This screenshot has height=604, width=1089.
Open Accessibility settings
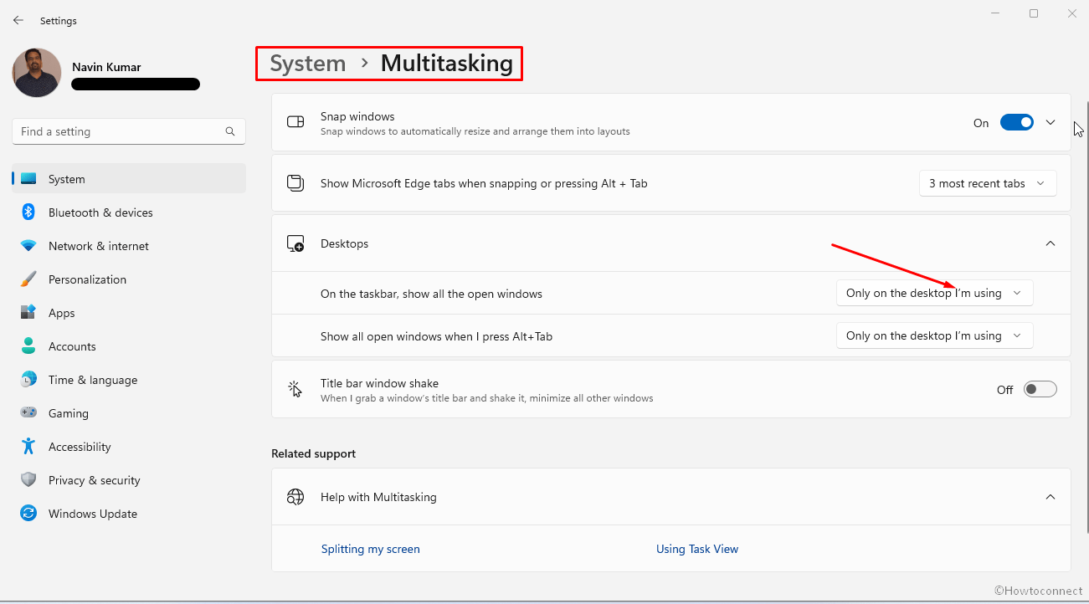point(128,446)
